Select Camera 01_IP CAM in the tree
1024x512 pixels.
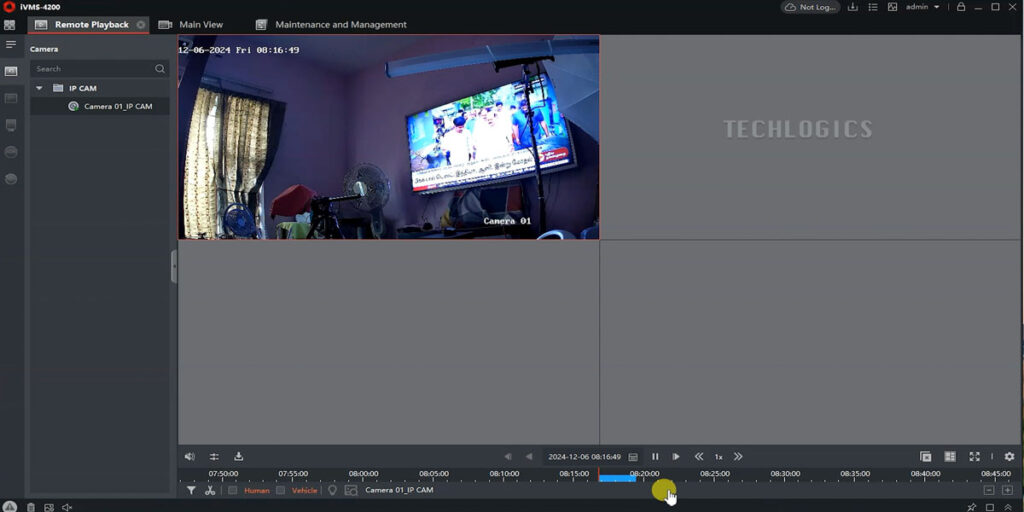(x=117, y=106)
